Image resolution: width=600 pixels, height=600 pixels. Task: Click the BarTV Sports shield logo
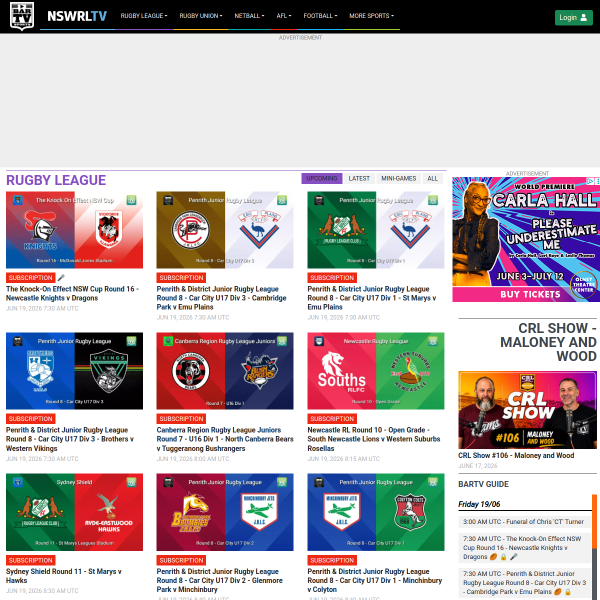click(22, 16)
